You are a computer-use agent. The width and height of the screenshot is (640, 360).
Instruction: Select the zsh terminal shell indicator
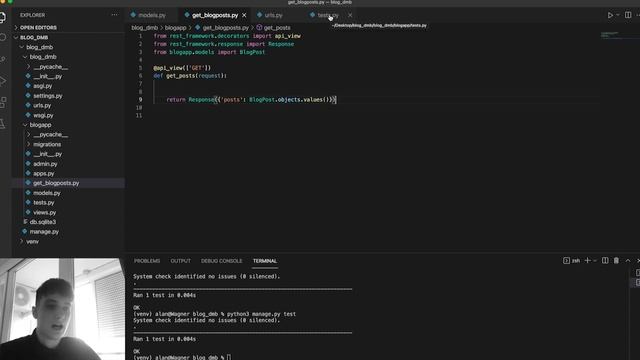coord(571,260)
